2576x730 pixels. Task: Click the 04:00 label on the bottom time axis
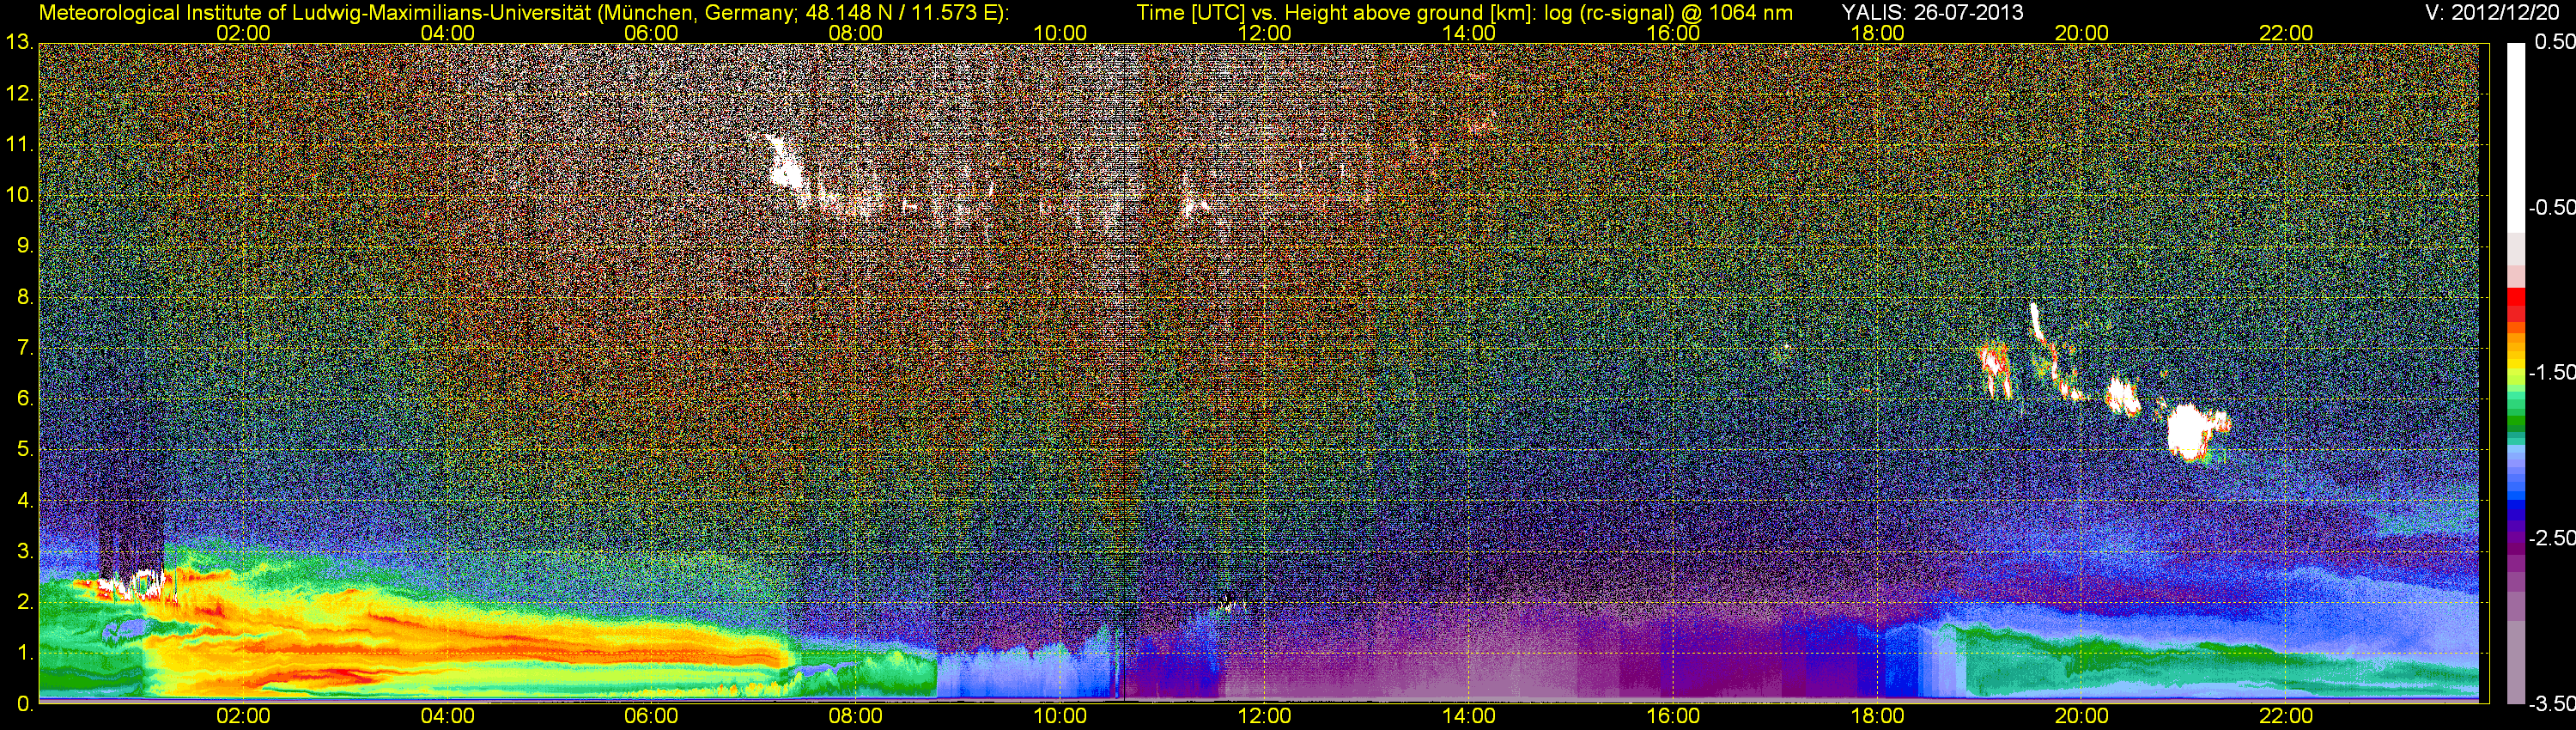pyautogui.click(x=447, y=716)
